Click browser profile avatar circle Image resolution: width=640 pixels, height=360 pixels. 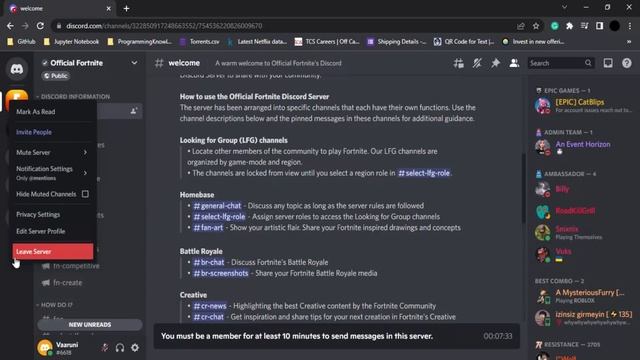click(x=615, y=26)
